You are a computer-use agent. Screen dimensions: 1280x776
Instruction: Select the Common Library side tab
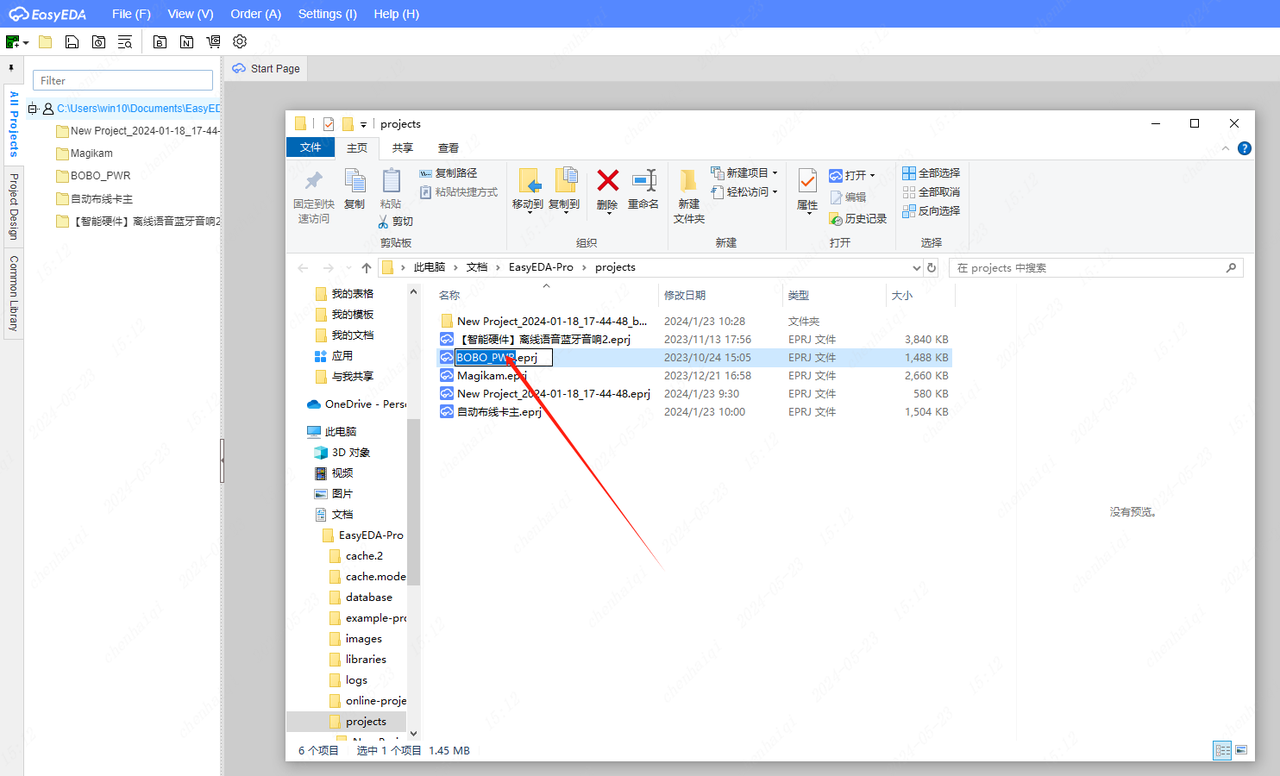(13, 292)
